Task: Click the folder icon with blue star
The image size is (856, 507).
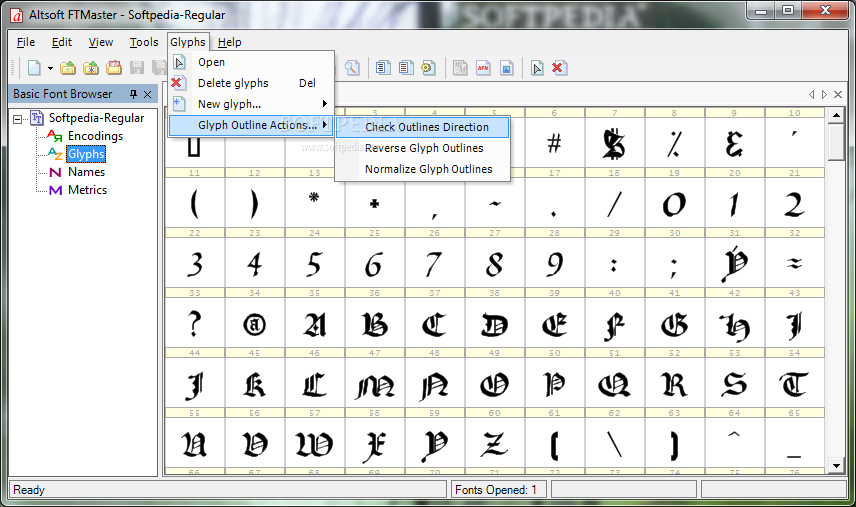Action: [91, 68]
